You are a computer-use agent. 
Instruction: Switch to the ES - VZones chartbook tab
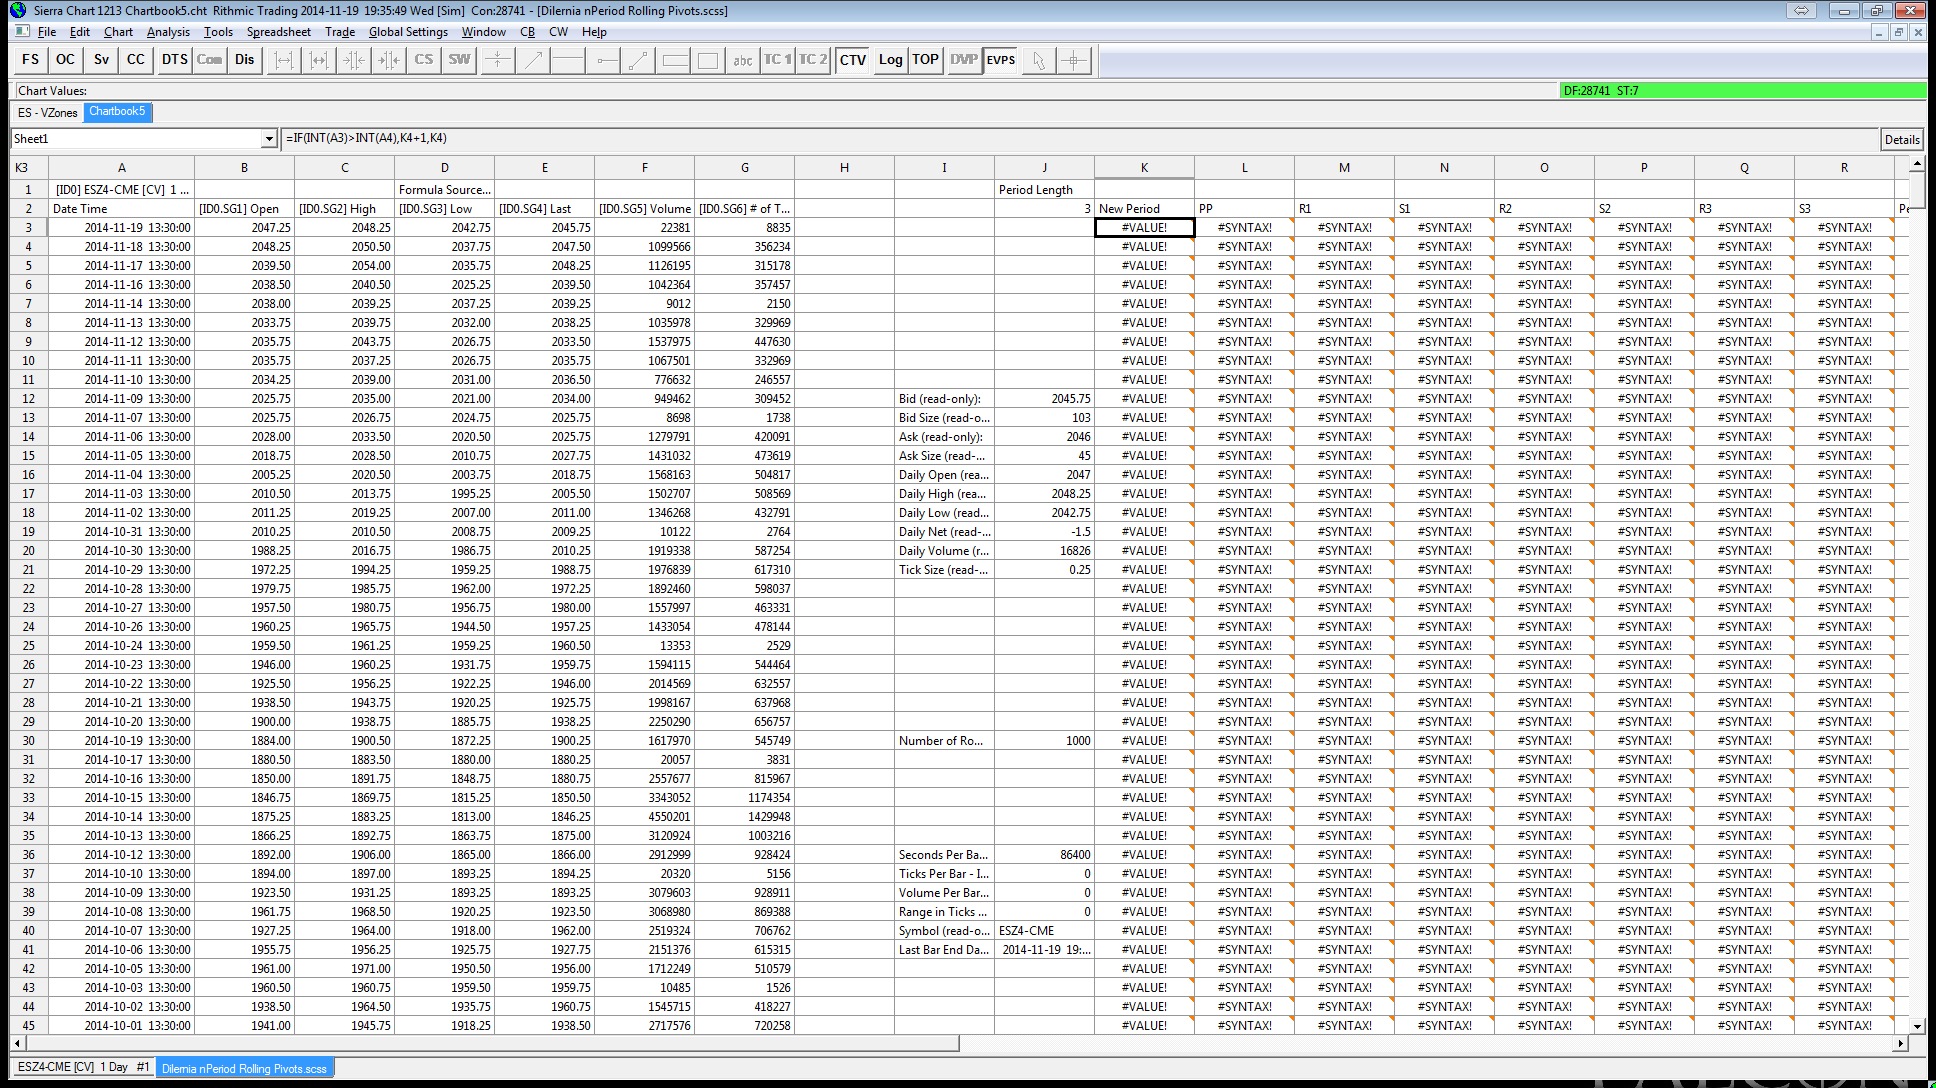(x=47, y=112)
